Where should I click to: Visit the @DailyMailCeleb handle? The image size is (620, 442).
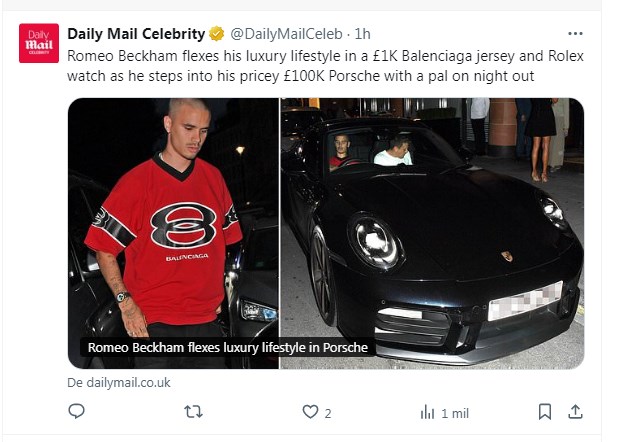286,34
